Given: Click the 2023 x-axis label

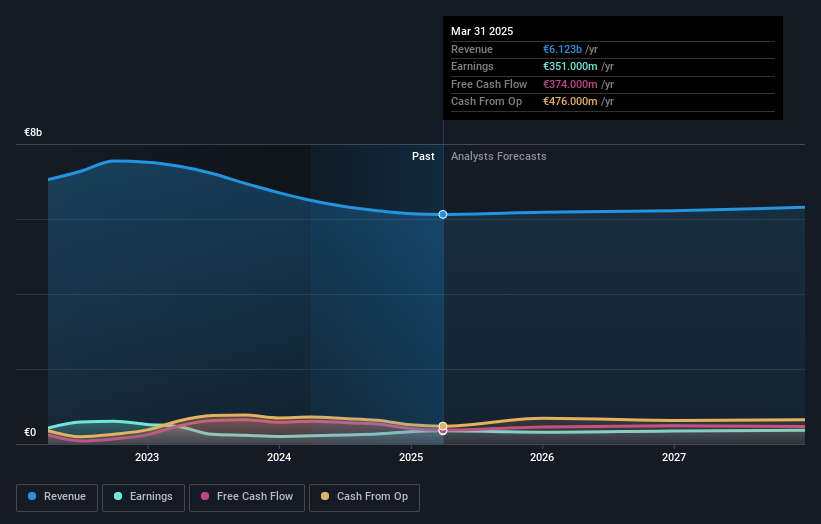Looking at the screenshot, I should 147,458.
